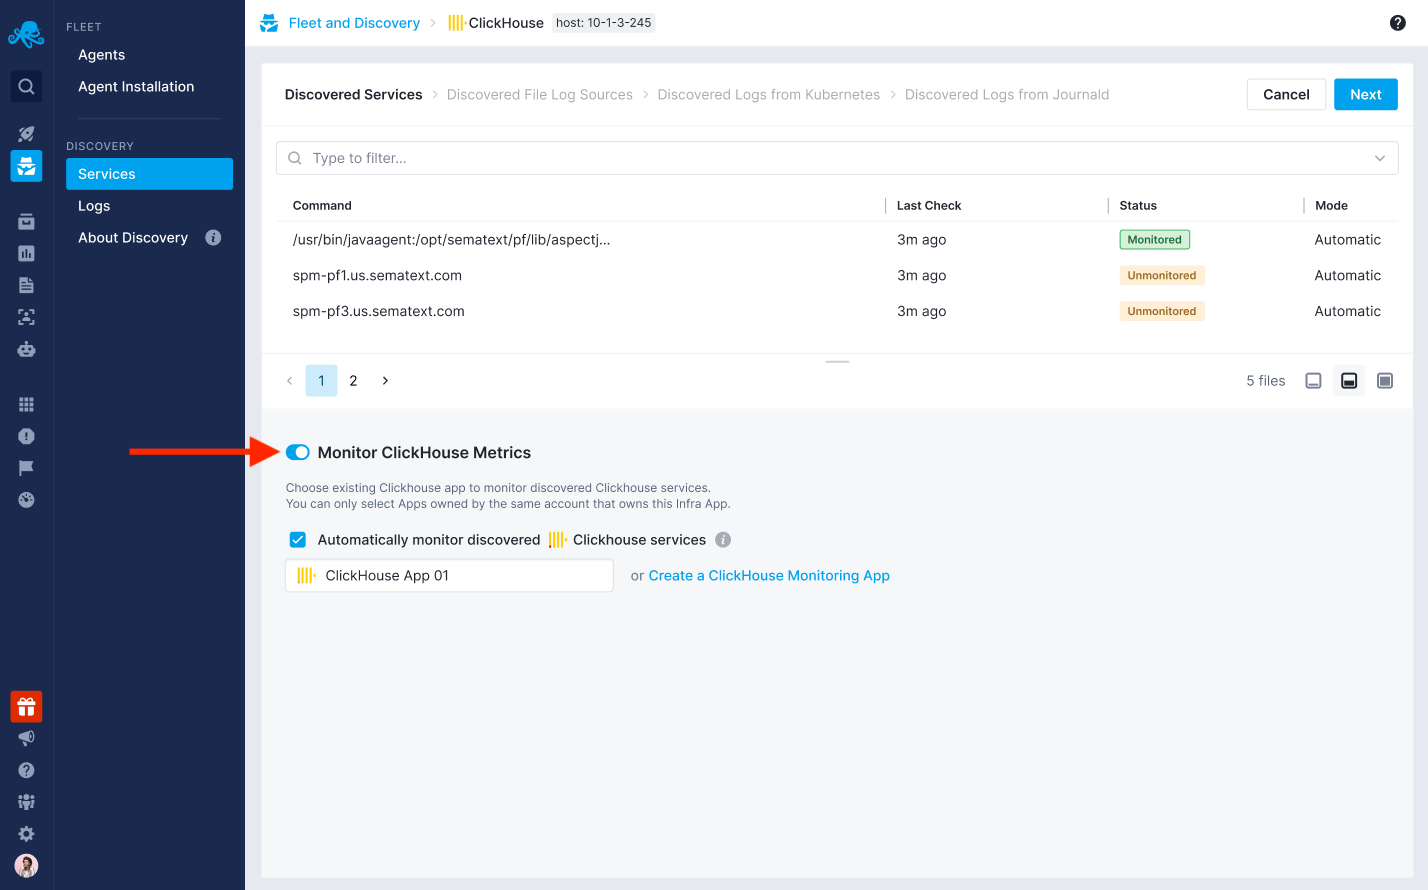Open the team members sidebar icon

26,802
